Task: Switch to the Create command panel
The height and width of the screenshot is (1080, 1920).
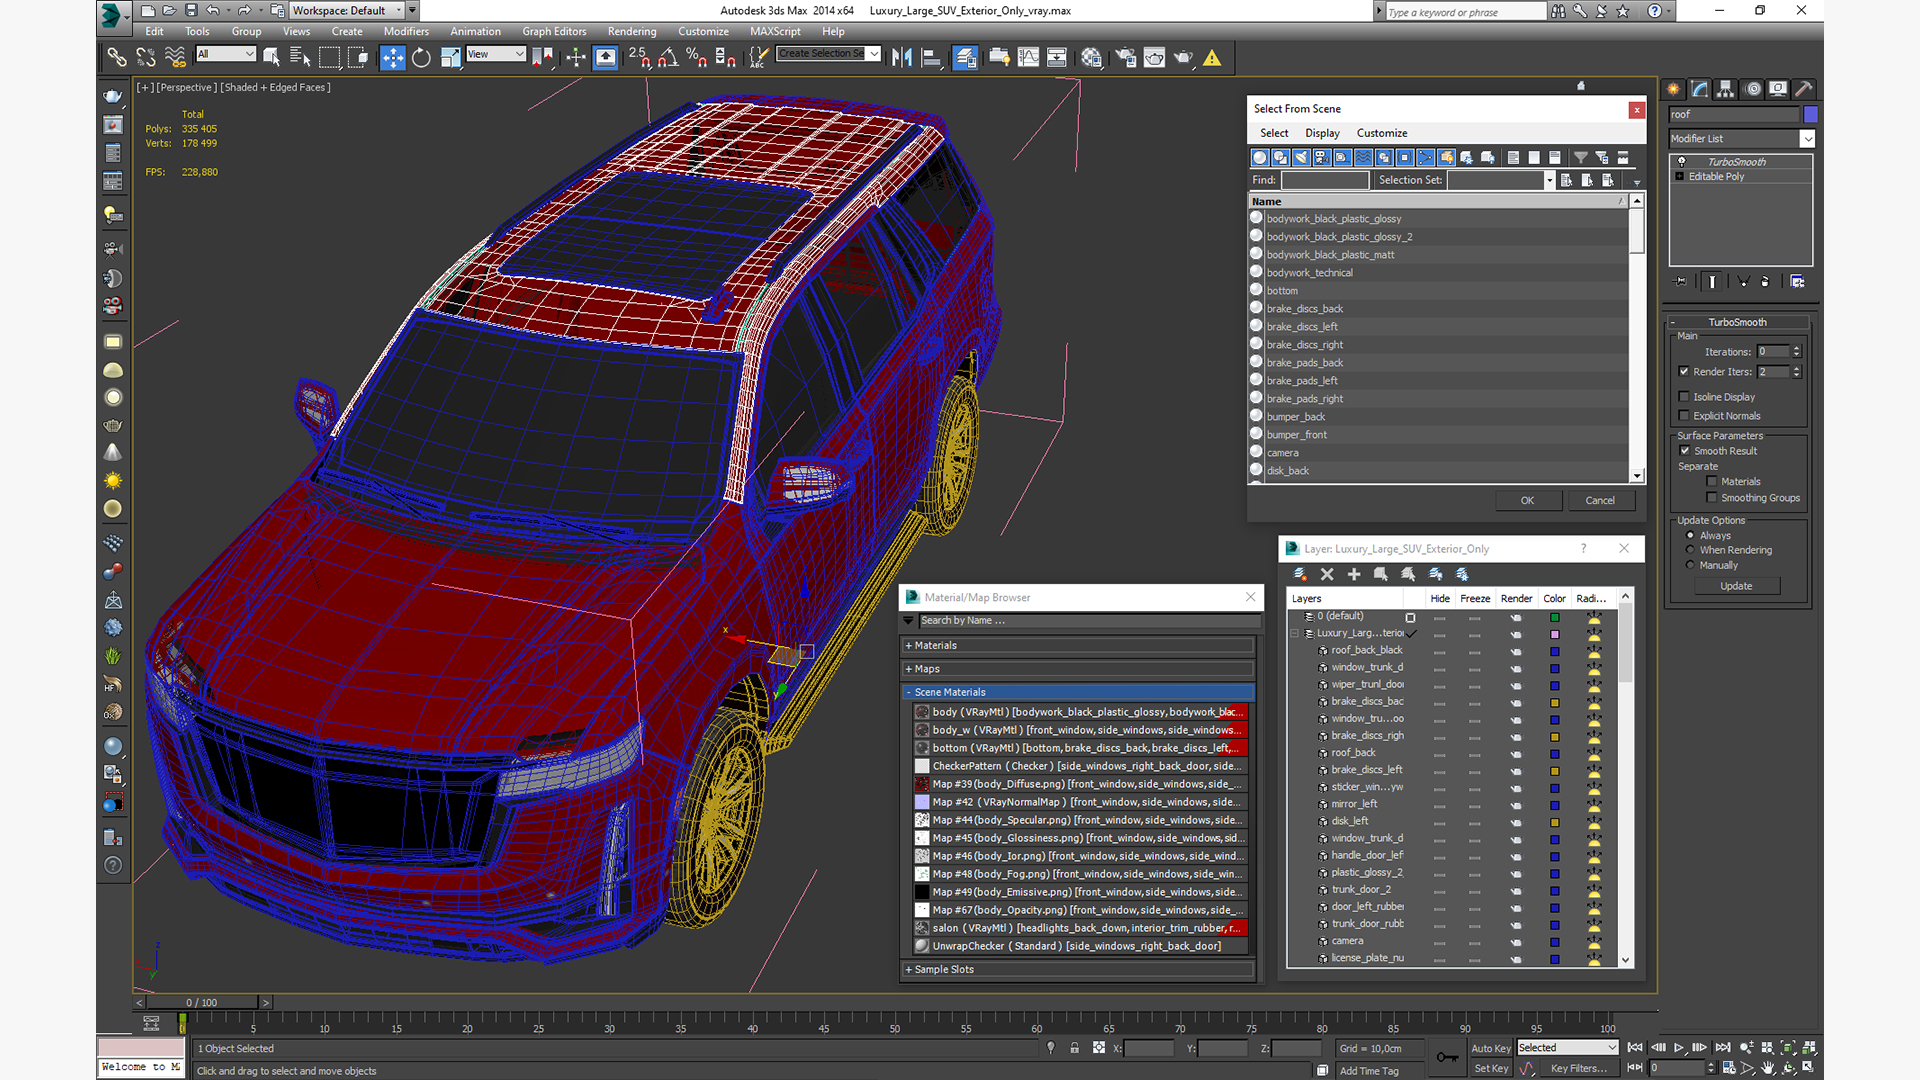Action: pyautogui.click(x=1673, y=89)
